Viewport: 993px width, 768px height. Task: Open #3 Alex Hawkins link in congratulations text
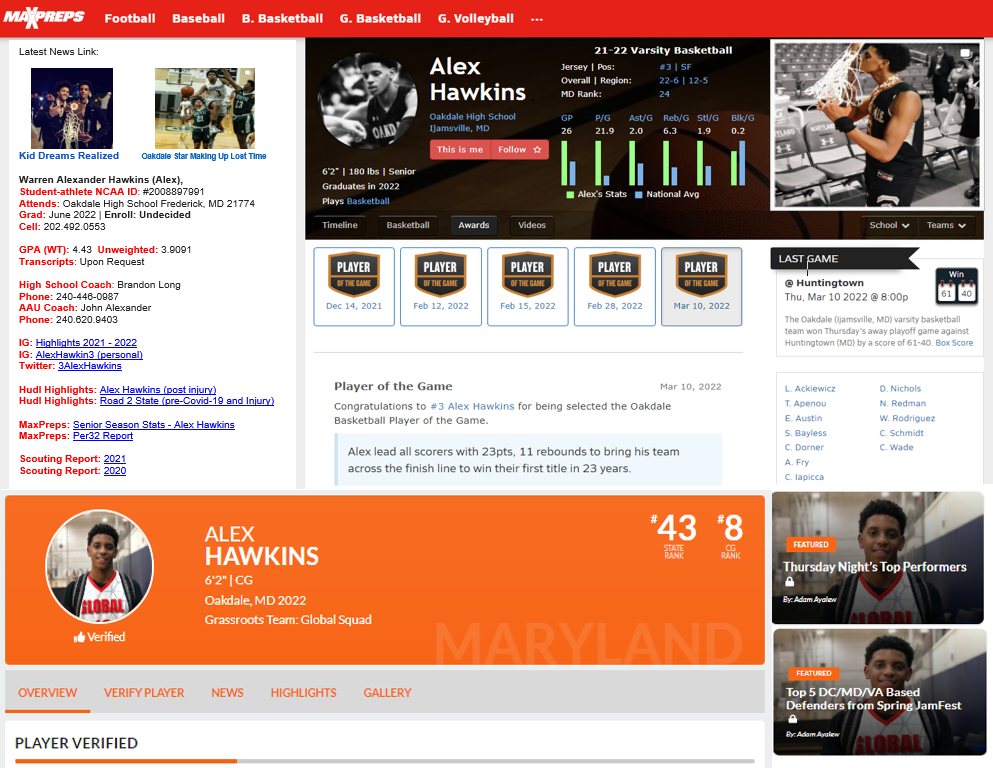pos(472,406)
